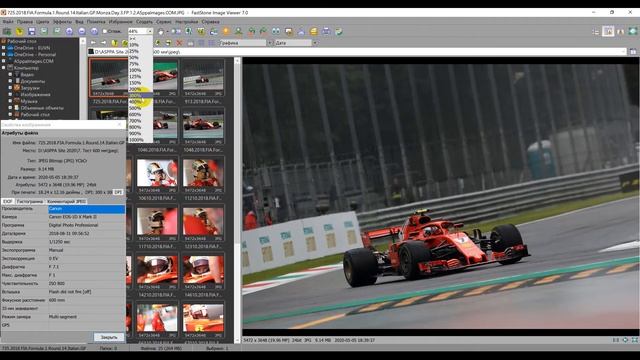
Task: Open the Настройки menu
Action: 187,22
